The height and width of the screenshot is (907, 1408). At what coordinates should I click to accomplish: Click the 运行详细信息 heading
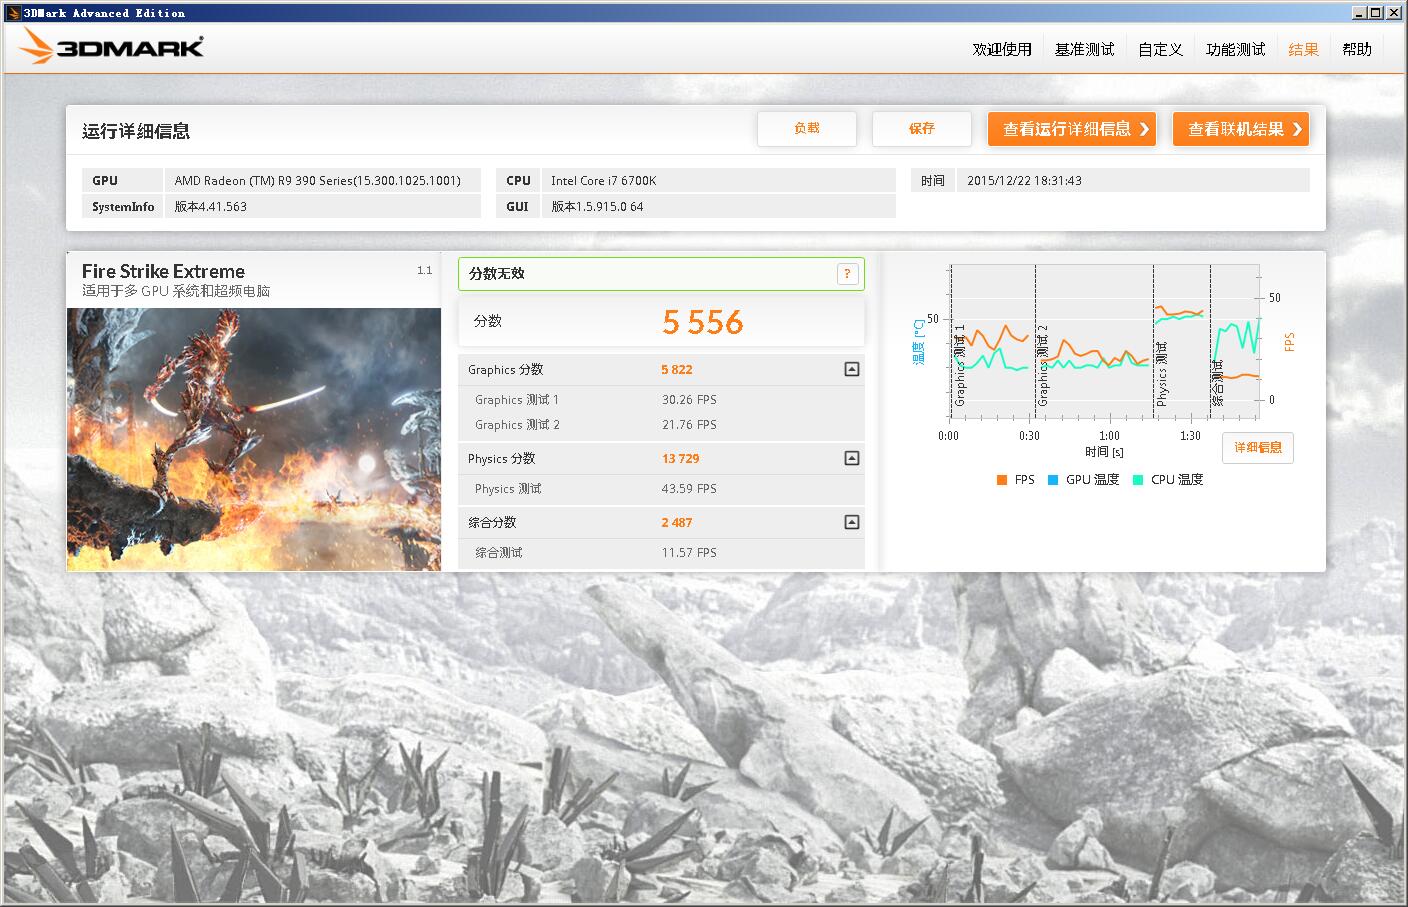point(136,131)
